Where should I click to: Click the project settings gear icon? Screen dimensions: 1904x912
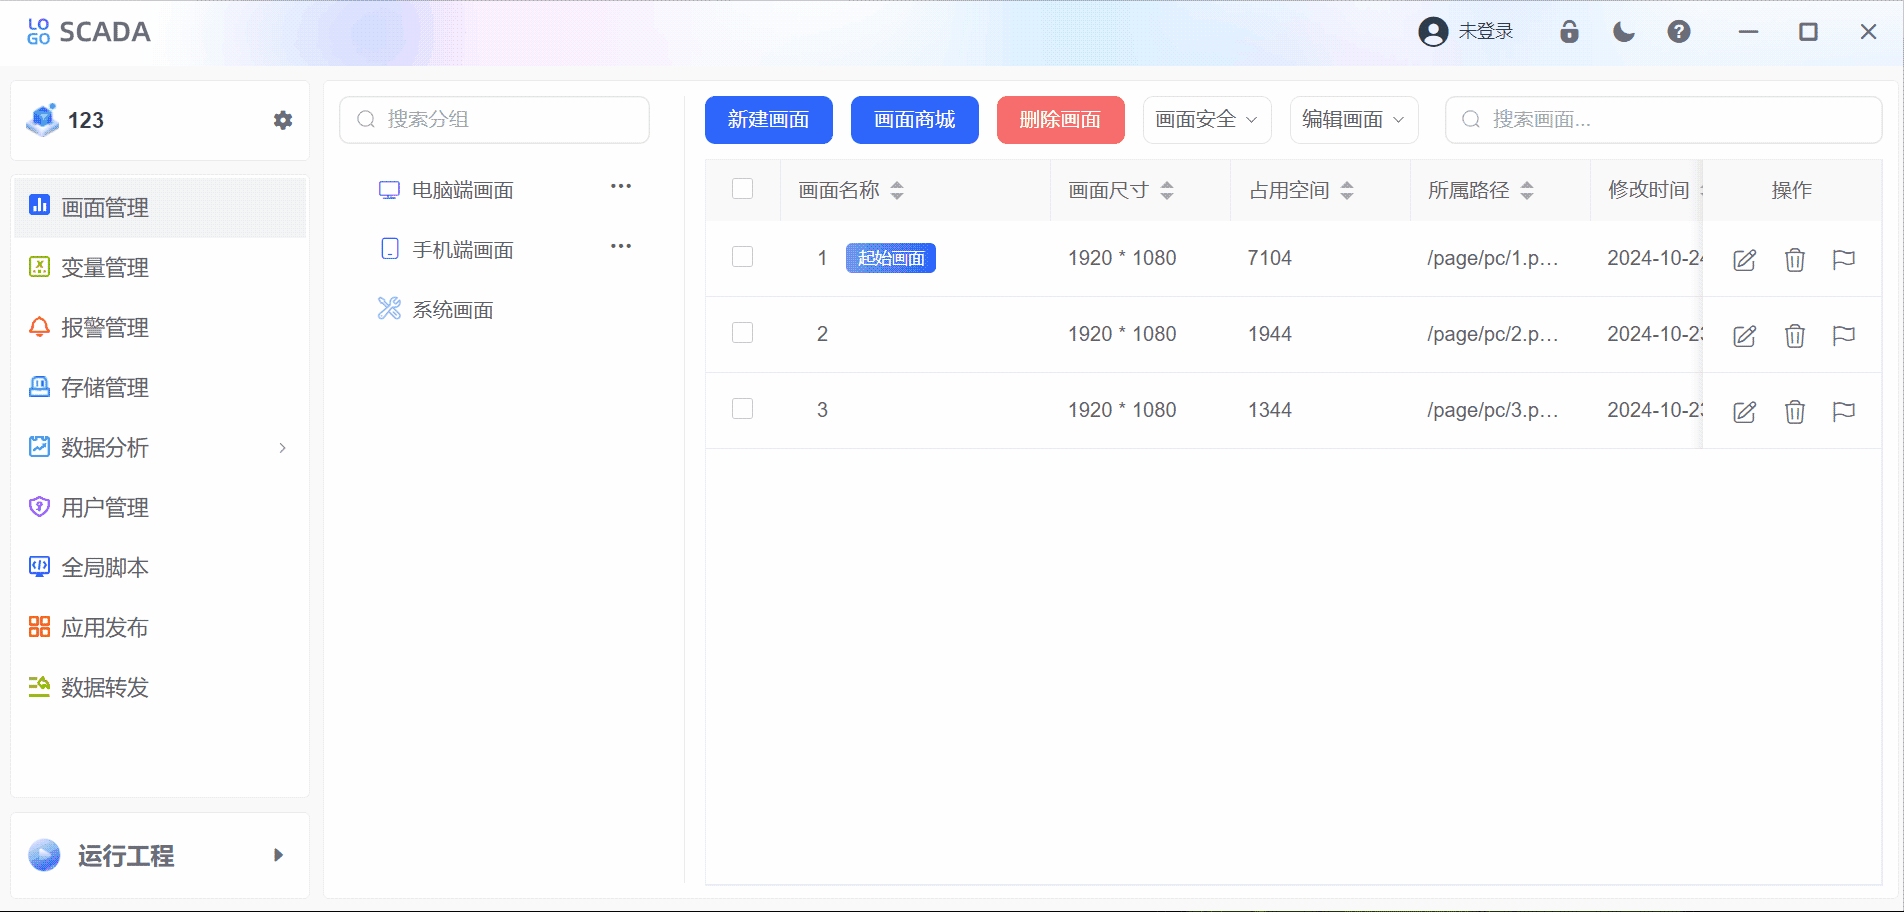coord(283,120)
